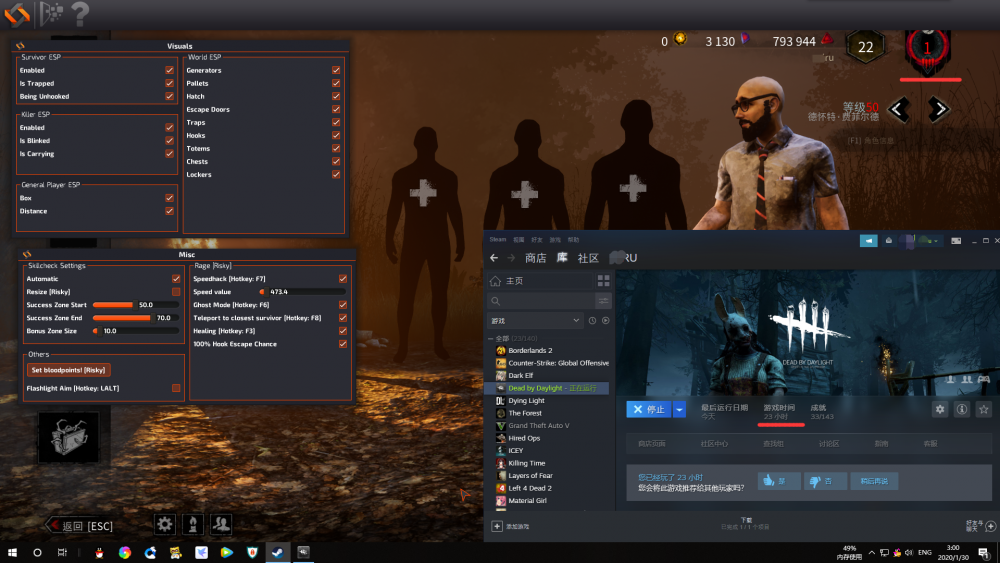Click the Steam icon on the Windows taskbar

point(277,553)
